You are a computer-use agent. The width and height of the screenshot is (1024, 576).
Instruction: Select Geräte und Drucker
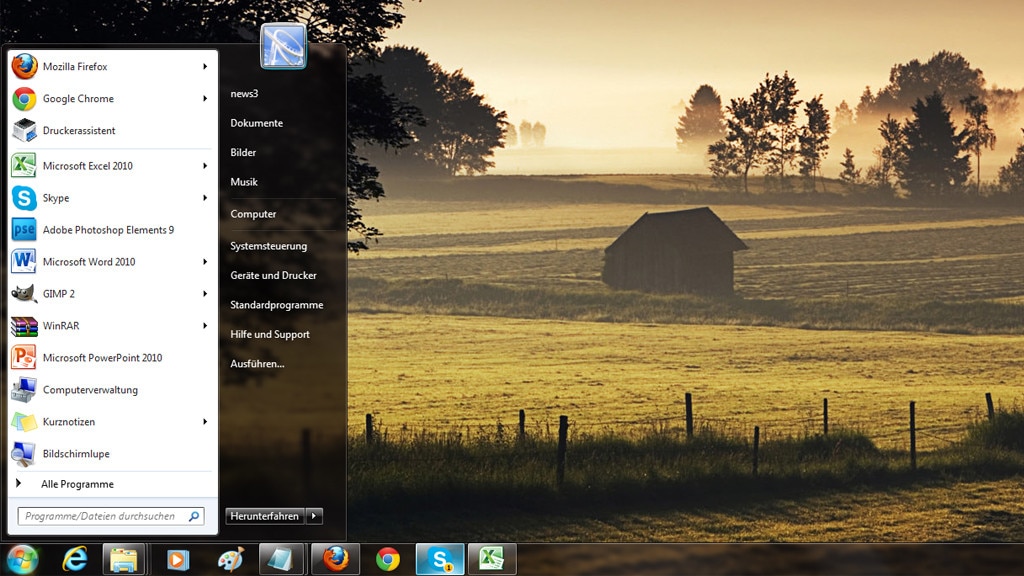click(273, 275)
